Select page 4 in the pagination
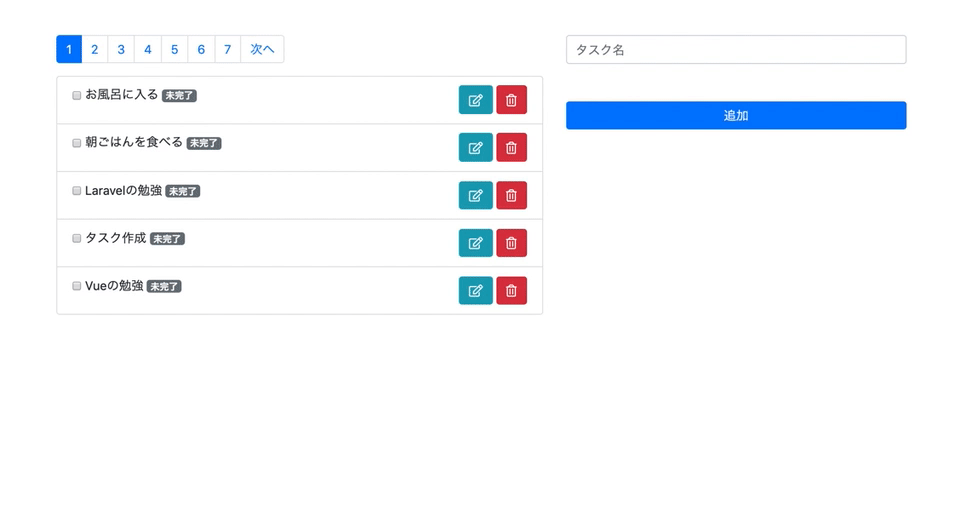The image size is (960, 516). [148, 49]
